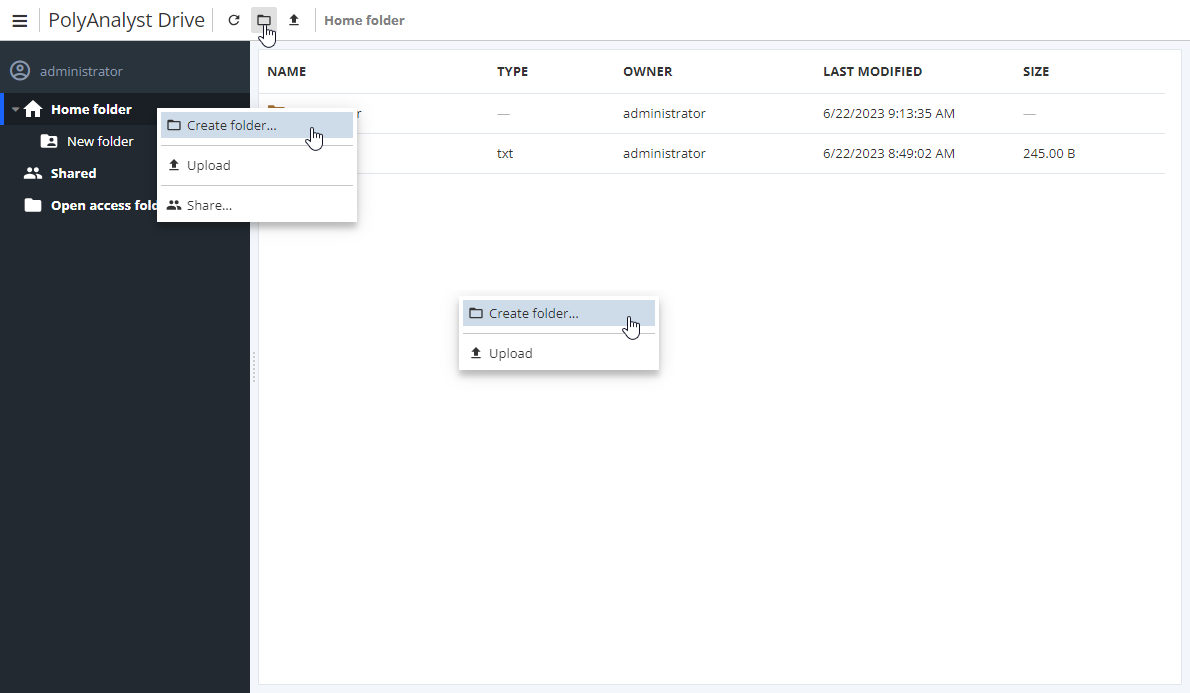Click the administrator profile avatar icon
Screen dimensions: 1190x693
[x=20, y=70]
